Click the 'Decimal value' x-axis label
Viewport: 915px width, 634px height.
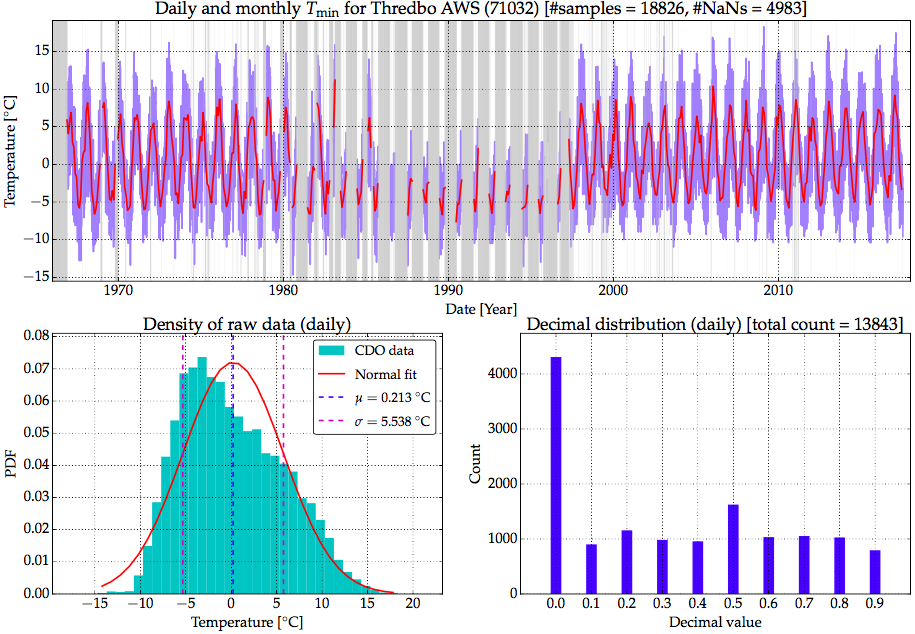(x=715, y=623)
